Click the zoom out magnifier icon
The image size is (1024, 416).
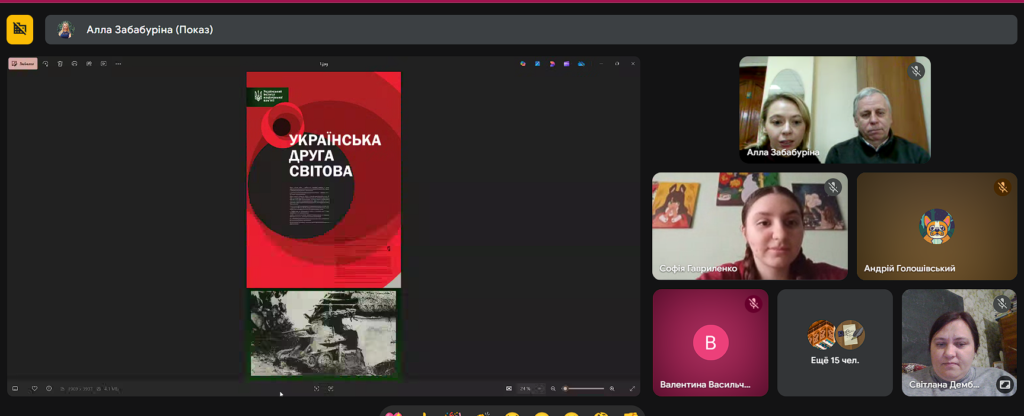pos(553,388)
